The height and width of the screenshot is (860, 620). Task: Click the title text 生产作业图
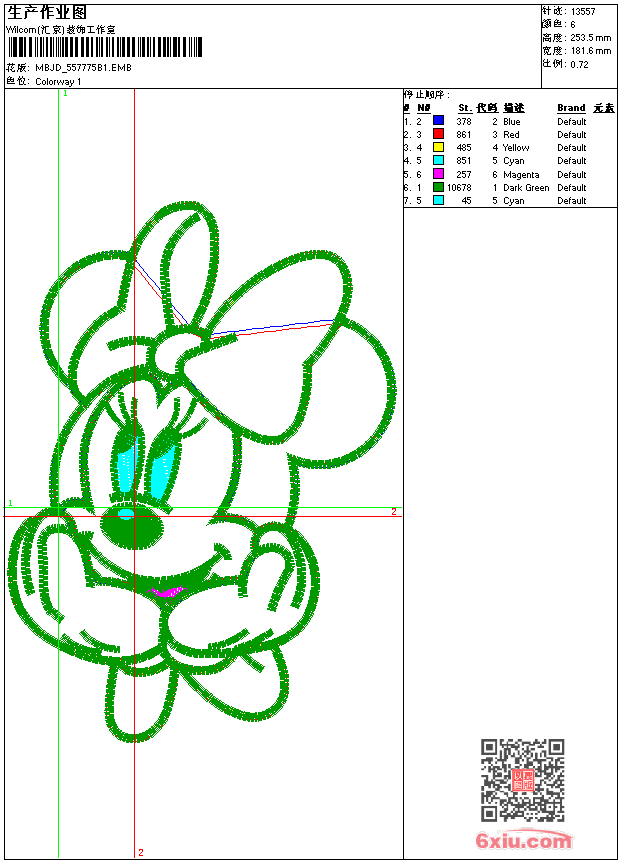click(x=47, y=12)
